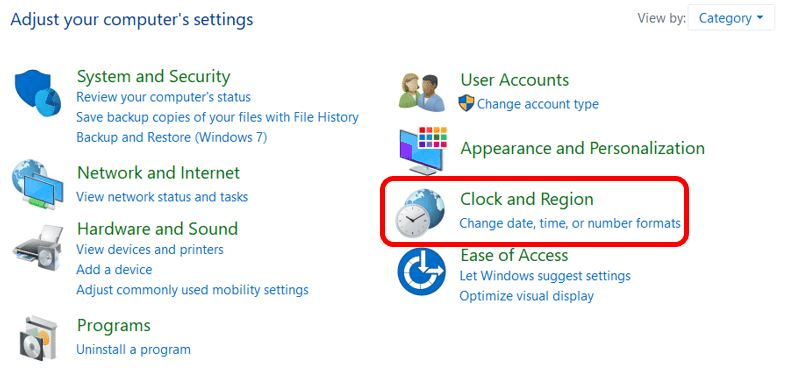Open Review your computer's status
Image resolution: width=792 pixels, height=382 pixels.
tap(163, 97)
